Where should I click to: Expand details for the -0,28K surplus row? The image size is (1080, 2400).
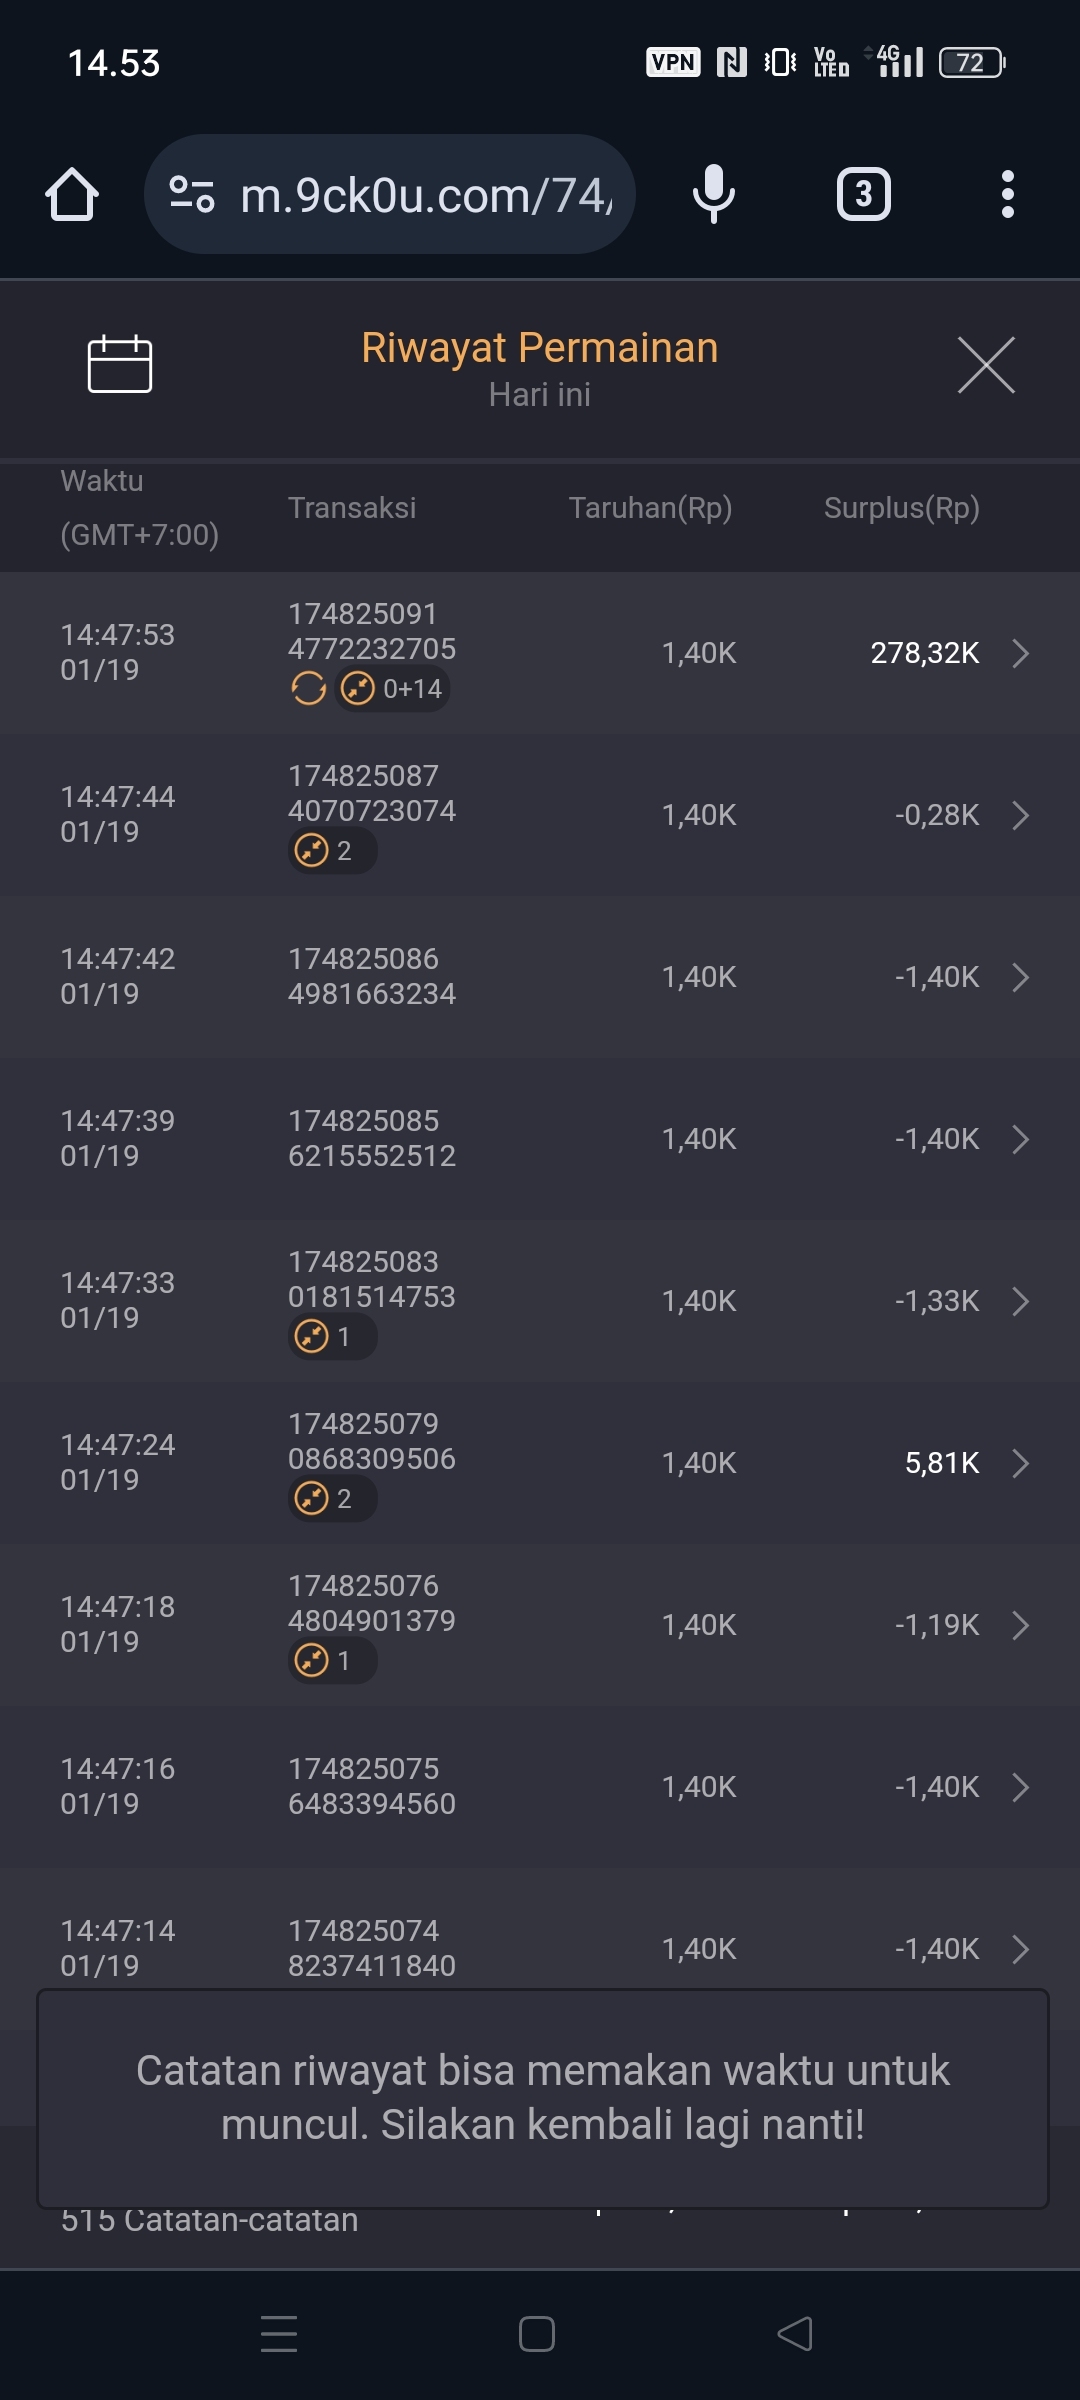[1020, 815]
